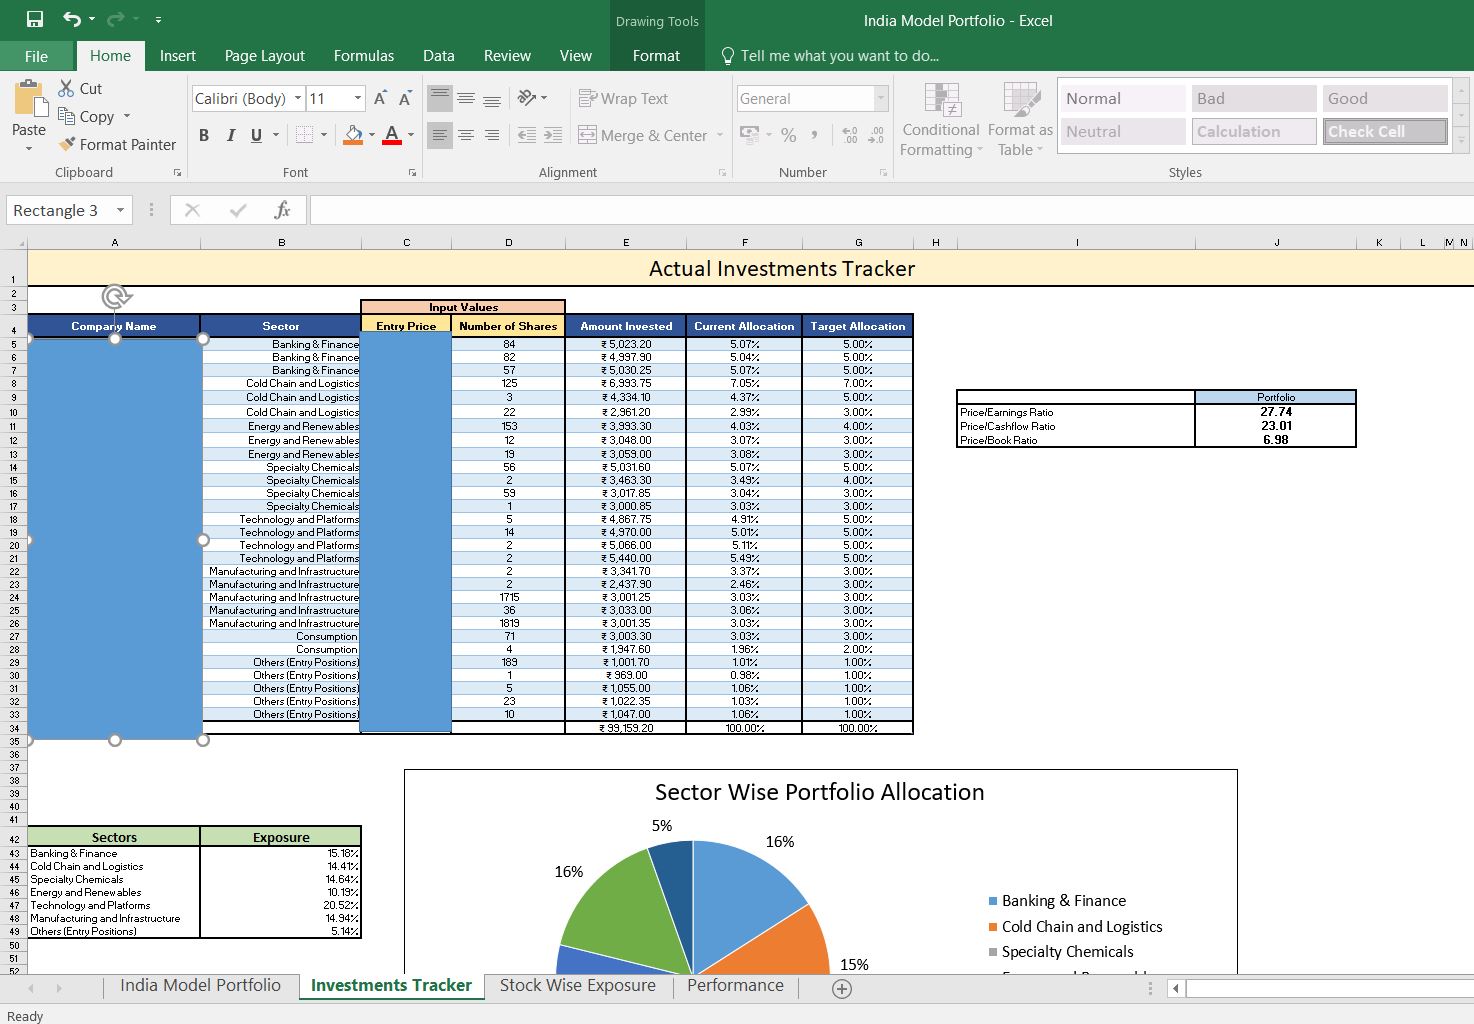This screenshot has width=1474, height=1024.
Task: Open the Customize Quick Access Toolbar arrow
Action: pyautogui.click(x=159, y=19)
